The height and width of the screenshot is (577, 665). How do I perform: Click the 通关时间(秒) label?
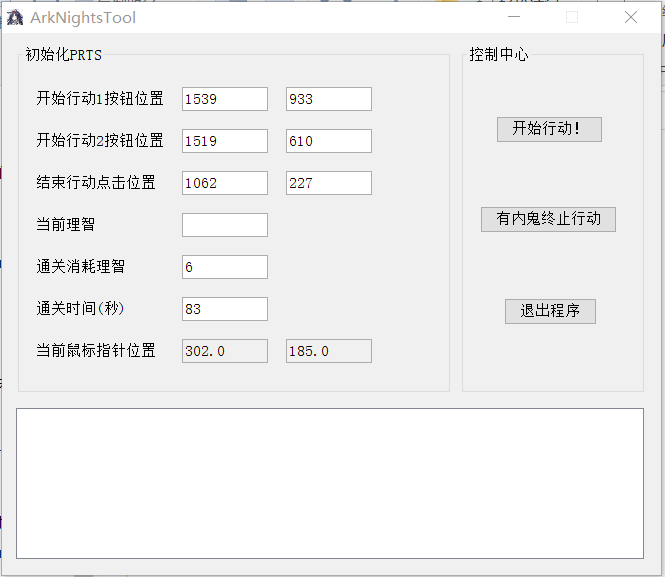tap(80, 308)
